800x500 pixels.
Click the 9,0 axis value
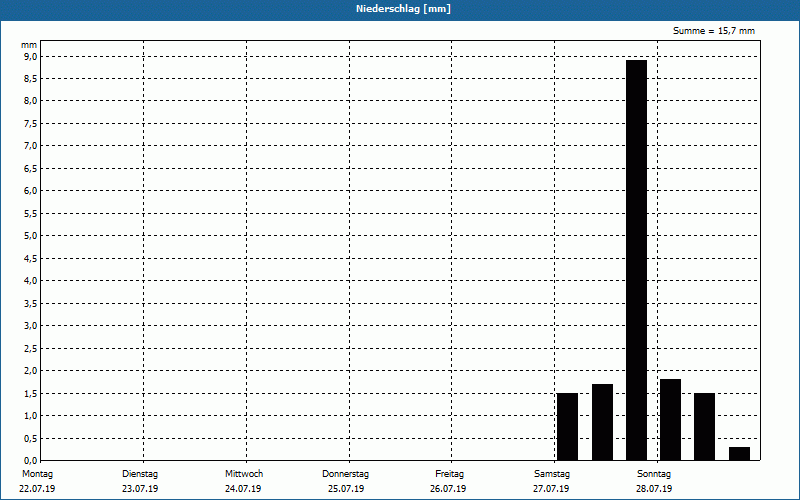pos(31,56)
